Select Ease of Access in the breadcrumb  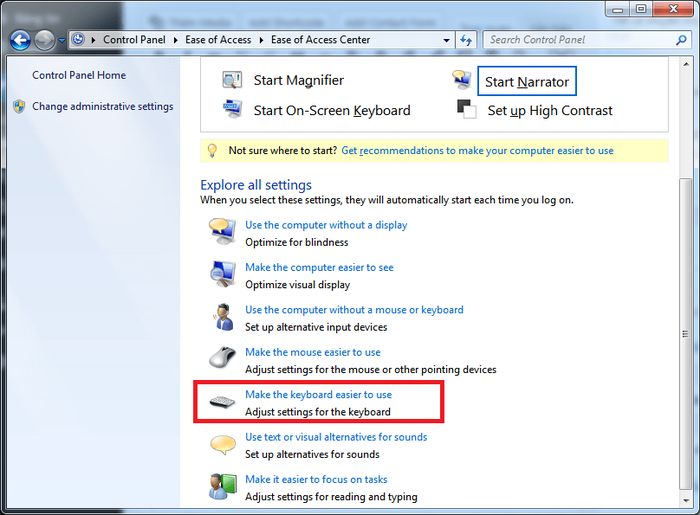coord(218,40)
